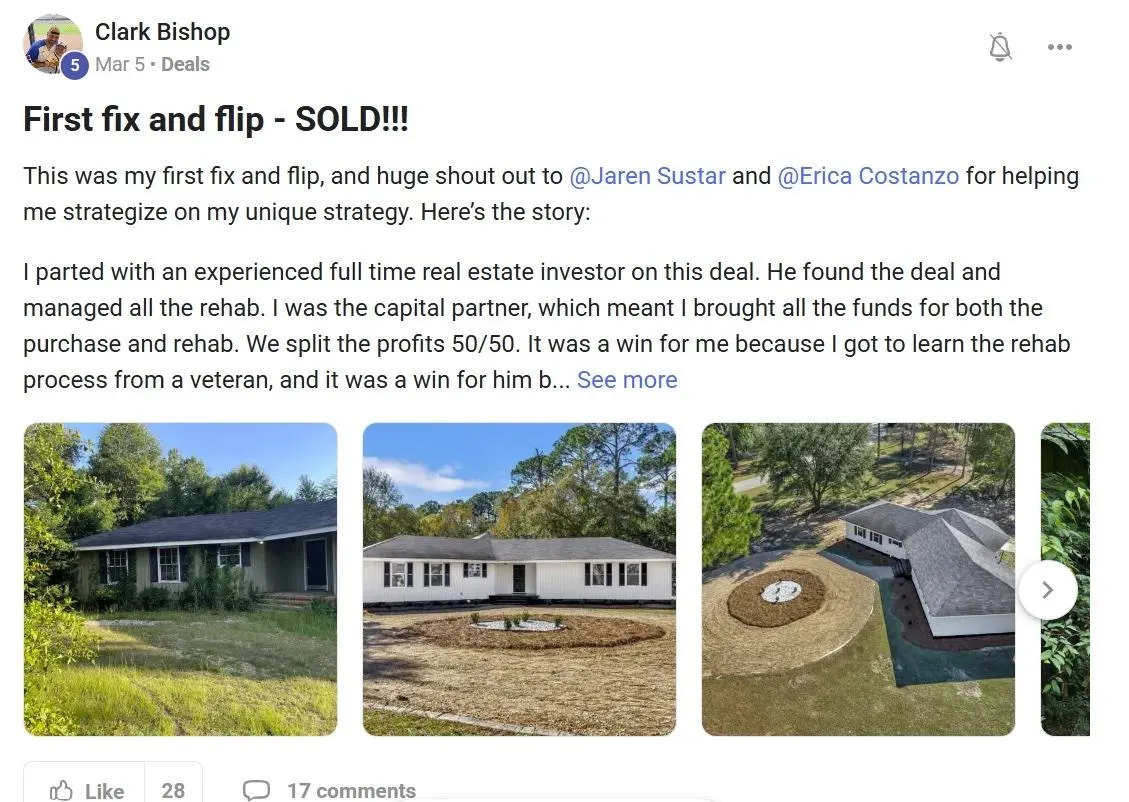Open the 17 comments link
Screen dimensions: 1129x802
pyautogui.click(x=351, y=790)
